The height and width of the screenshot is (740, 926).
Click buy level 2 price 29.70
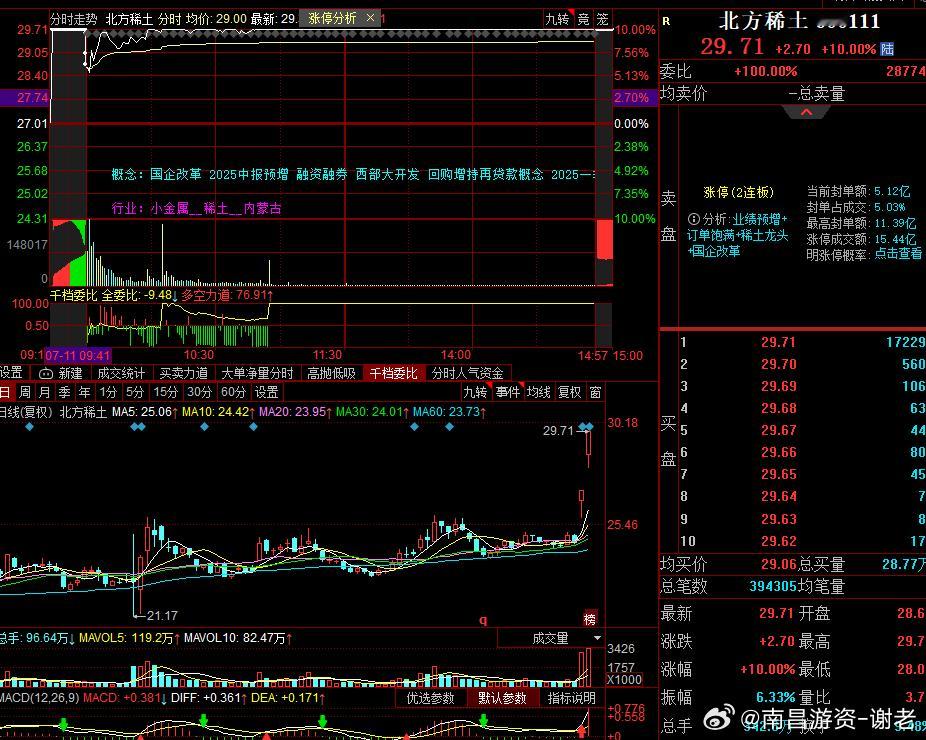[x=778, y=364]
